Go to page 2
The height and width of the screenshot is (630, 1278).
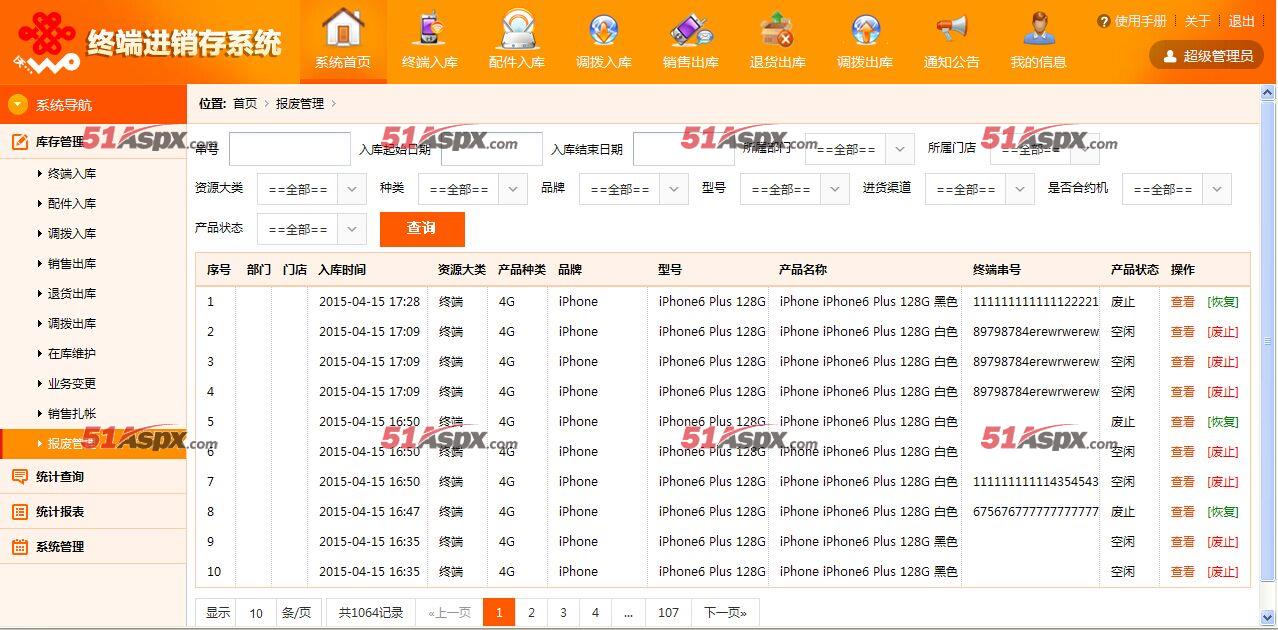click(531, 612)
